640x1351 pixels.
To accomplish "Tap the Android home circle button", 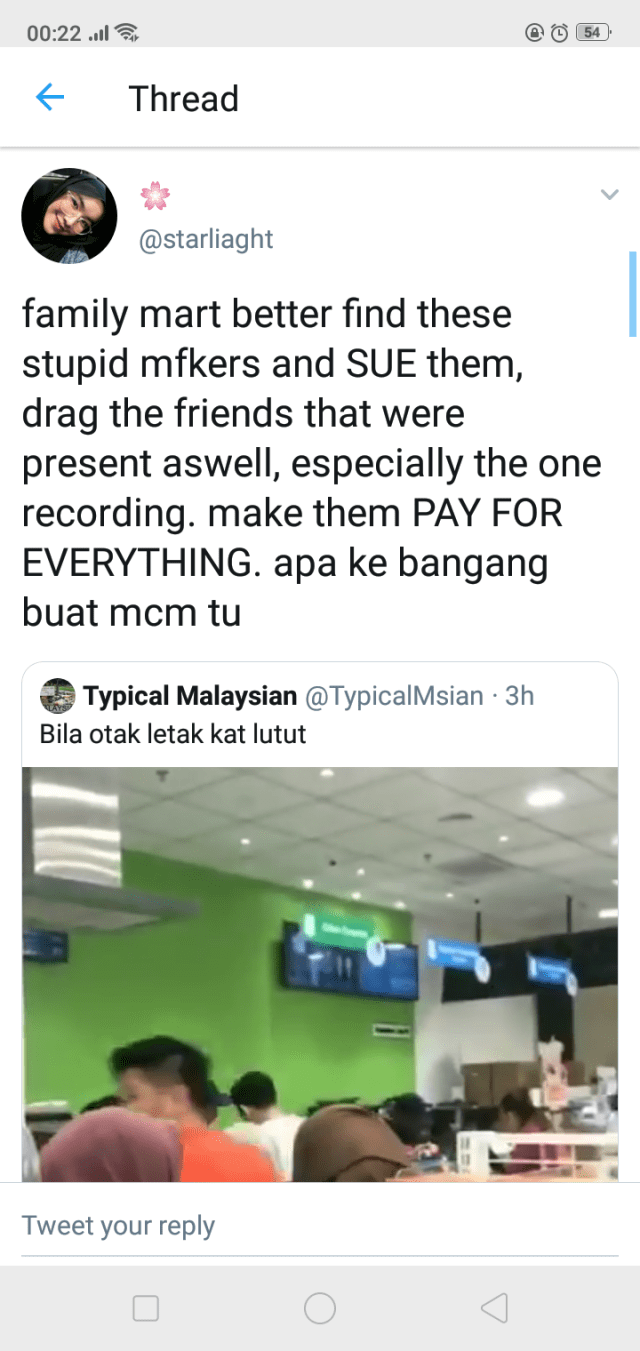I will pyautogui.click(x=320, y=1307).
